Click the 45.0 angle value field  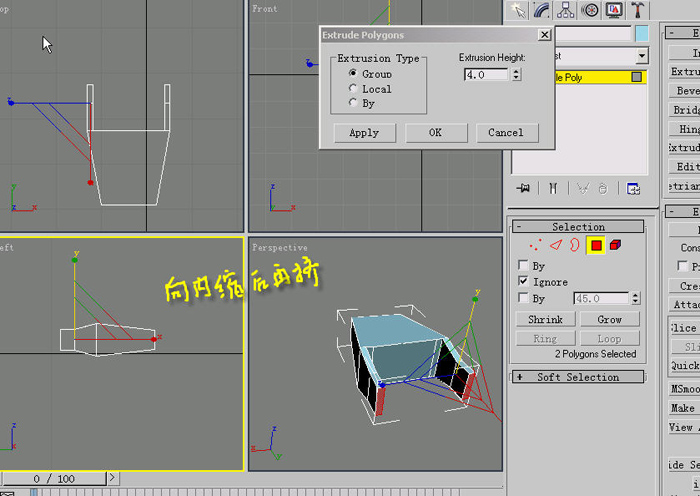[x=601, y=298]
